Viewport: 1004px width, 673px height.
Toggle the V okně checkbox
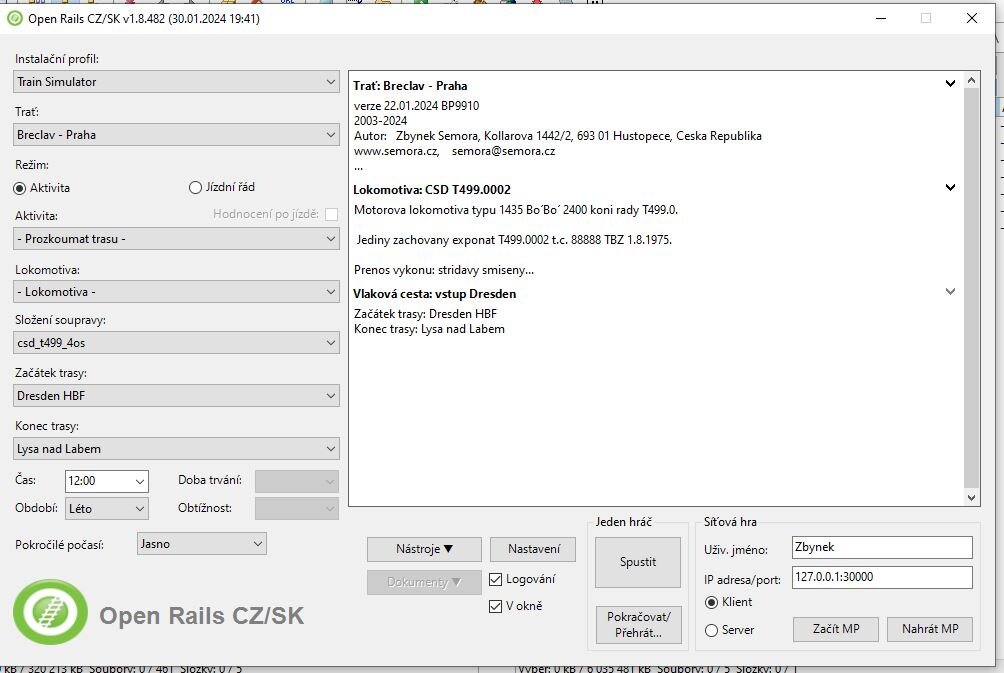[495, 606]
